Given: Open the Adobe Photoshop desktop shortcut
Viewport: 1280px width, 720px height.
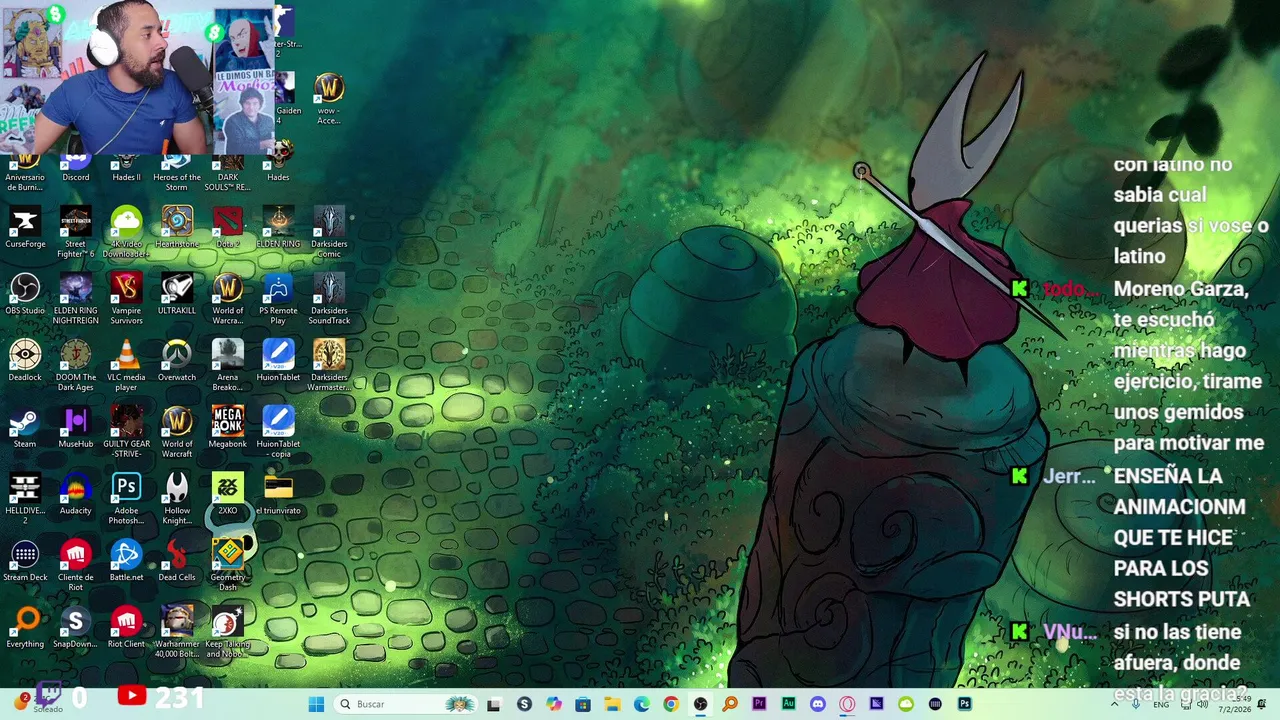Looking at the screenshot, I should coord(126,499).
